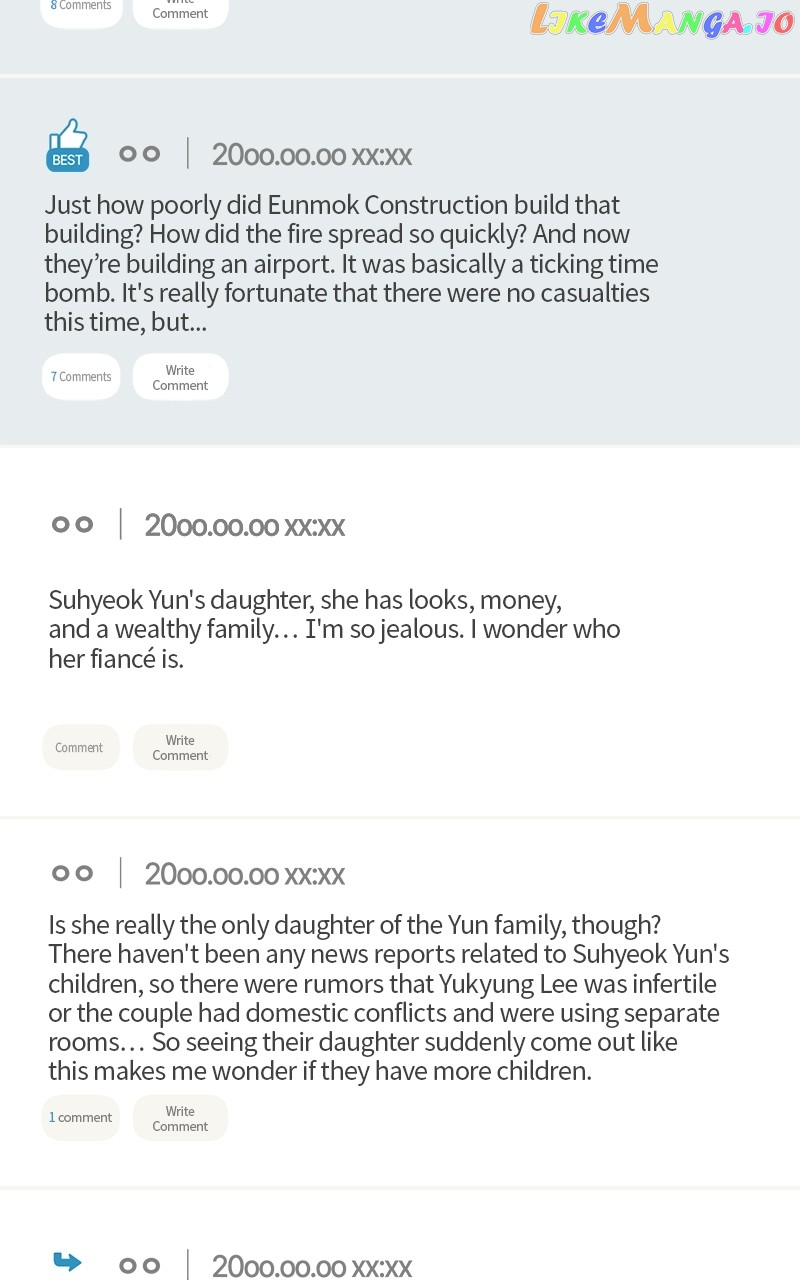
Task: Write a comment on the Eunmok Construction post
Action: pos(180,377)
